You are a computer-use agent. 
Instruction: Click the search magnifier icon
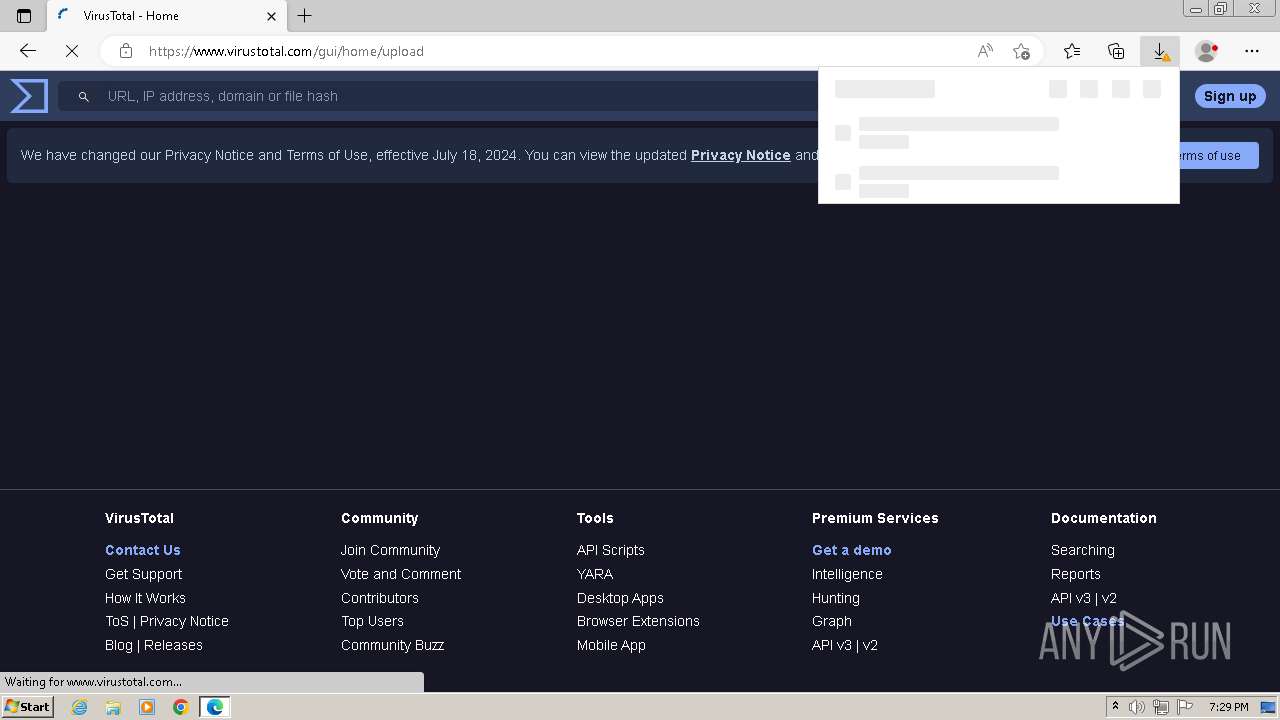pyautogui.click(x=84, y=96)
